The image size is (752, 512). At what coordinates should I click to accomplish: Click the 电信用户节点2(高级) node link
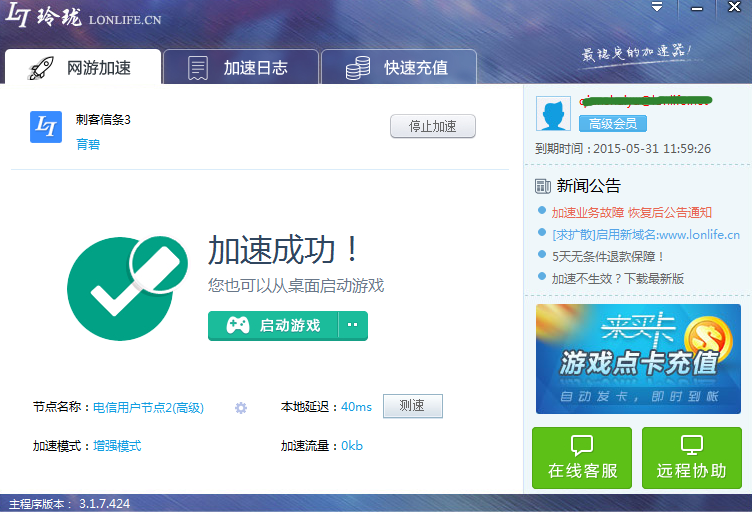148,407
